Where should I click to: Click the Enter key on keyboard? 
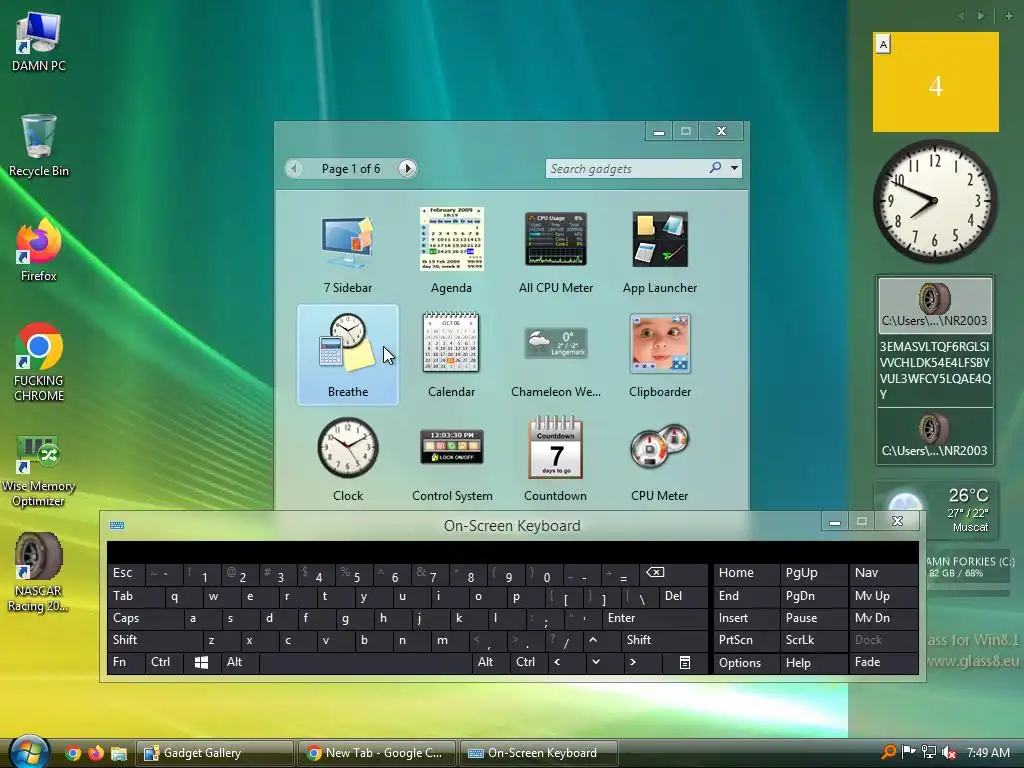click(x=655, y=618)
